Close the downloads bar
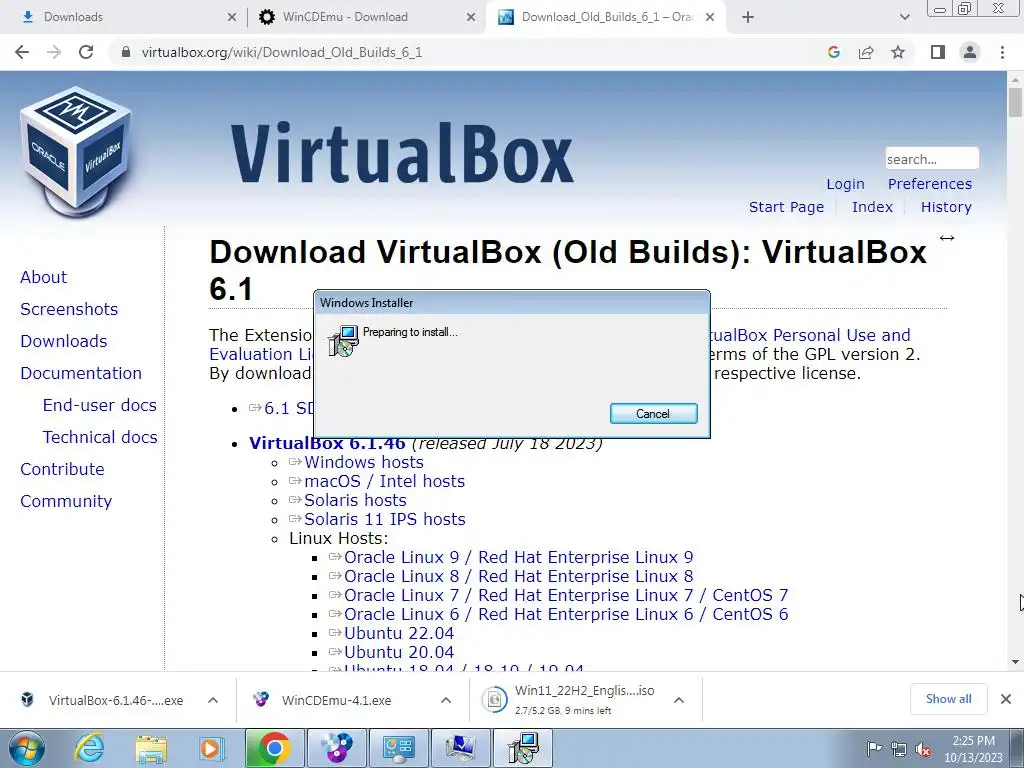The image size is (1024, 768). pos(1006,699)
